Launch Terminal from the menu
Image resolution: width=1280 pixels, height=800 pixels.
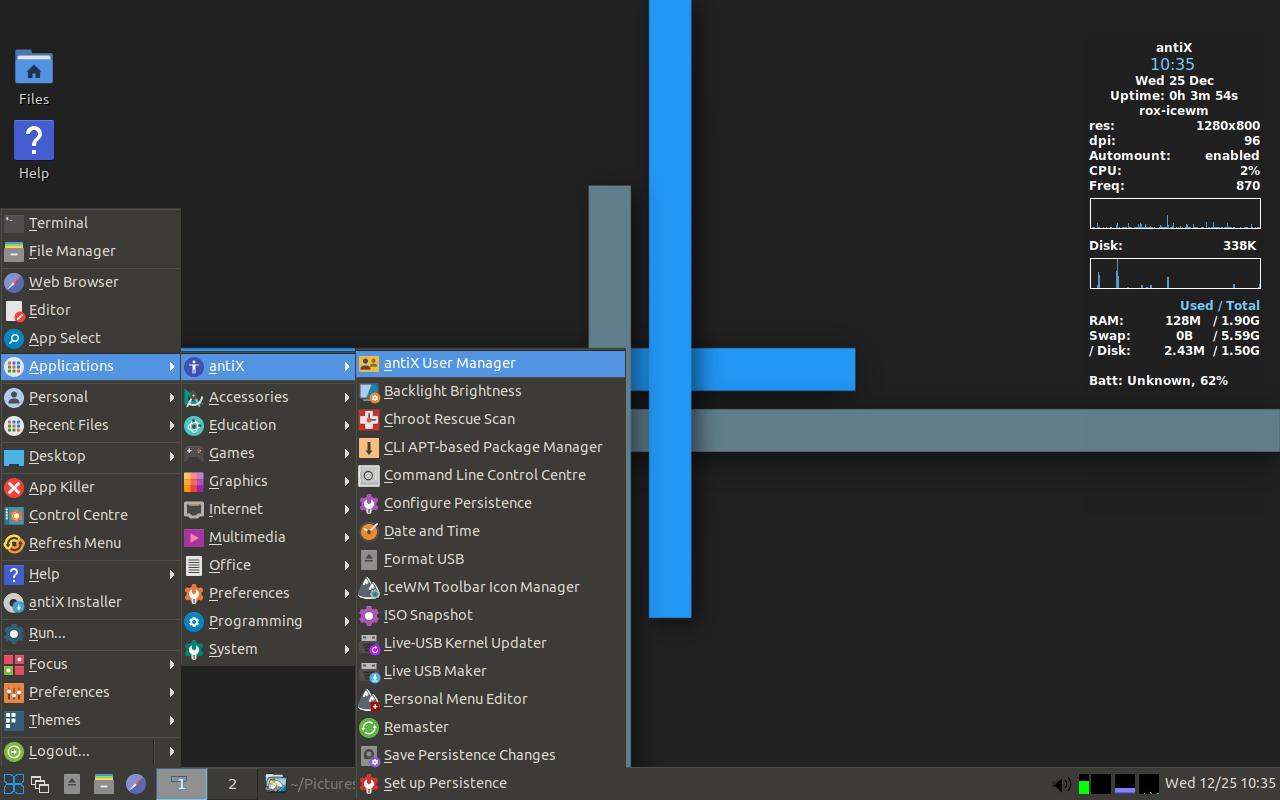[91, 223]
